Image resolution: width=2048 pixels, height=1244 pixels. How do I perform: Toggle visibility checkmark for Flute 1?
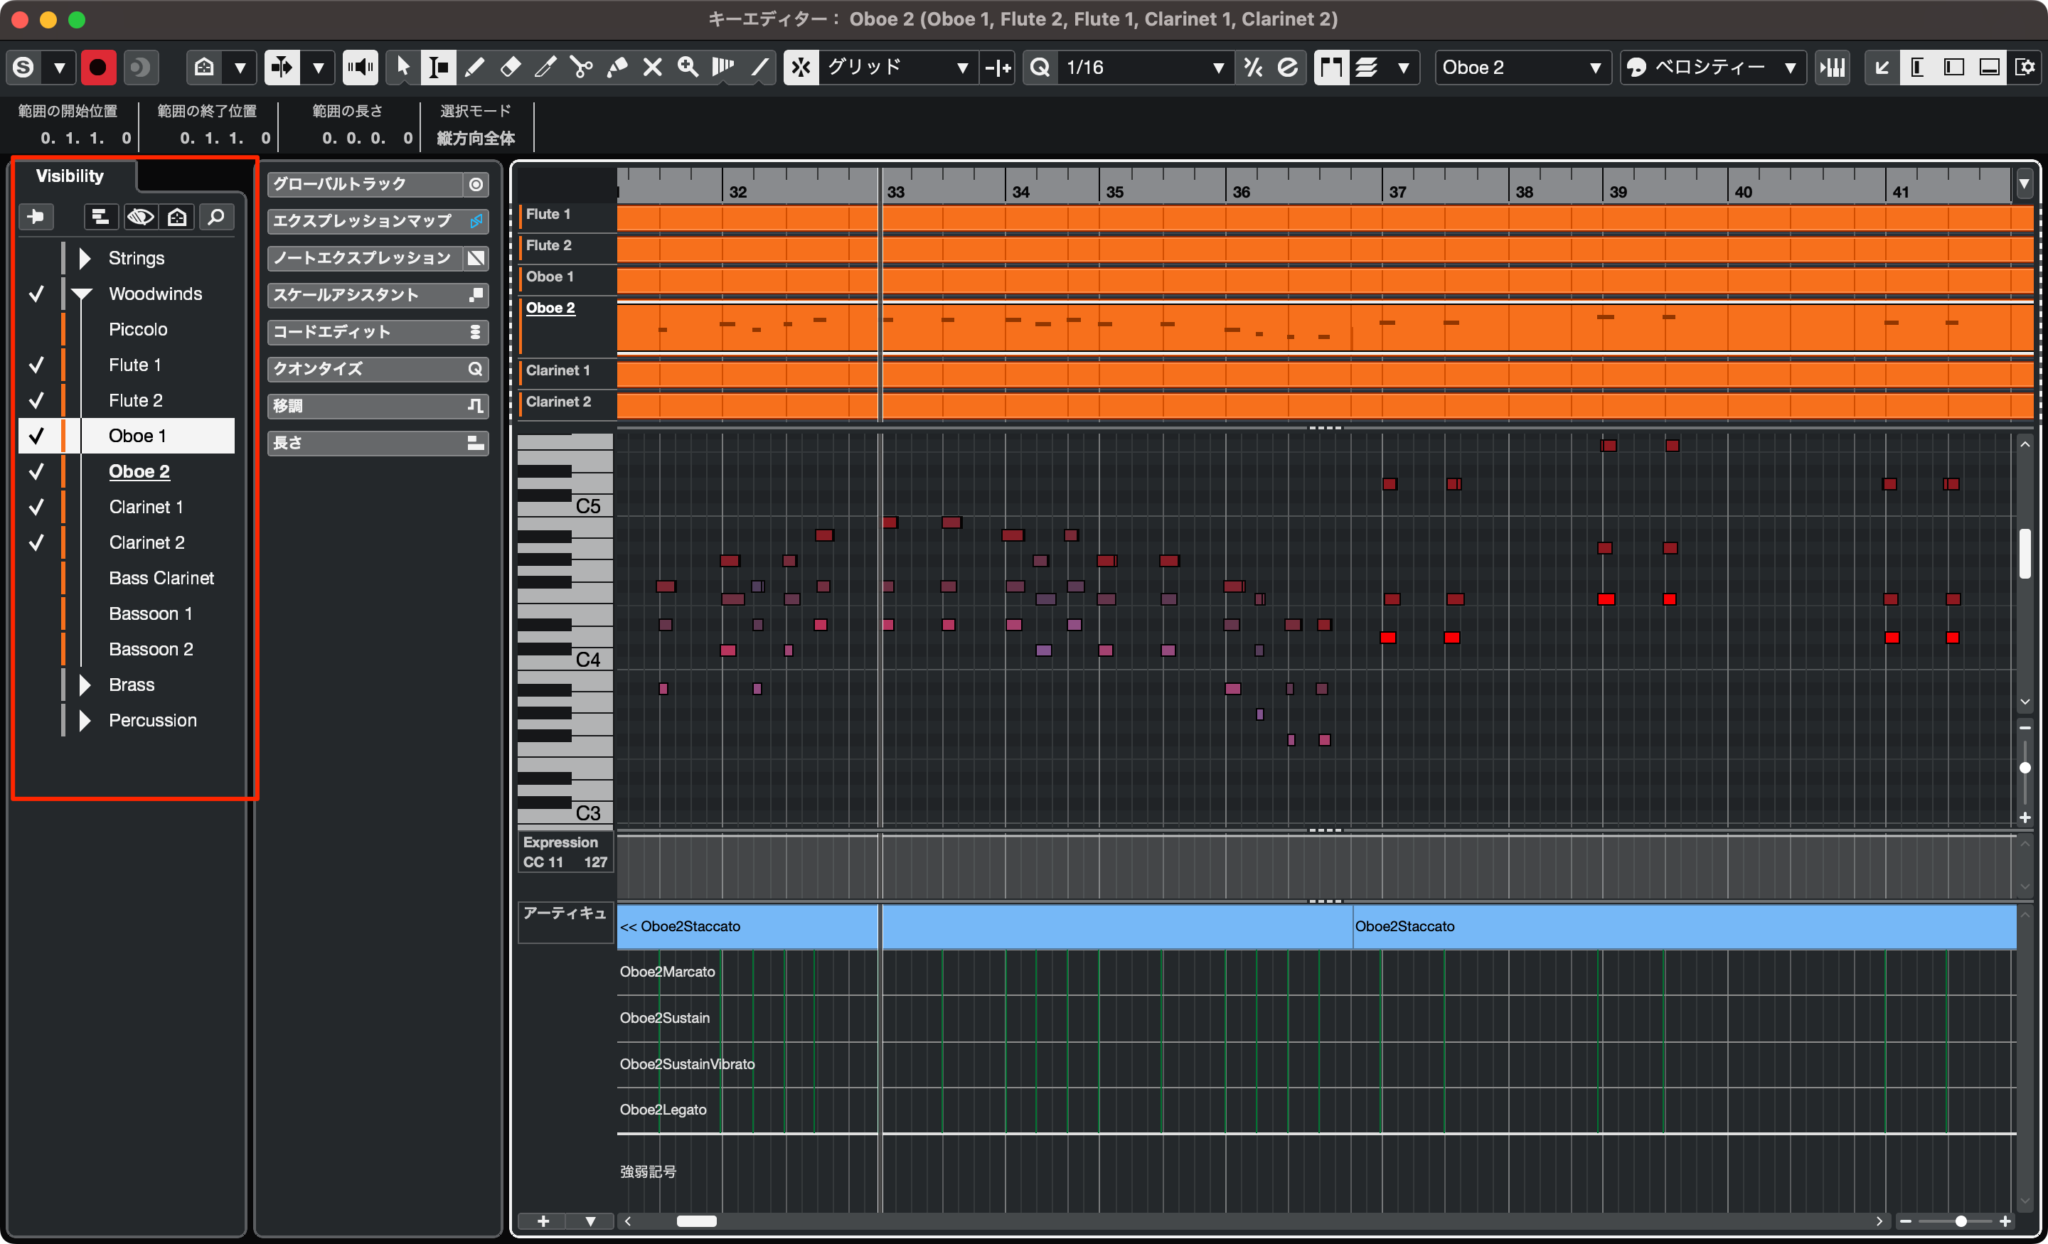[x=36, y=364]
